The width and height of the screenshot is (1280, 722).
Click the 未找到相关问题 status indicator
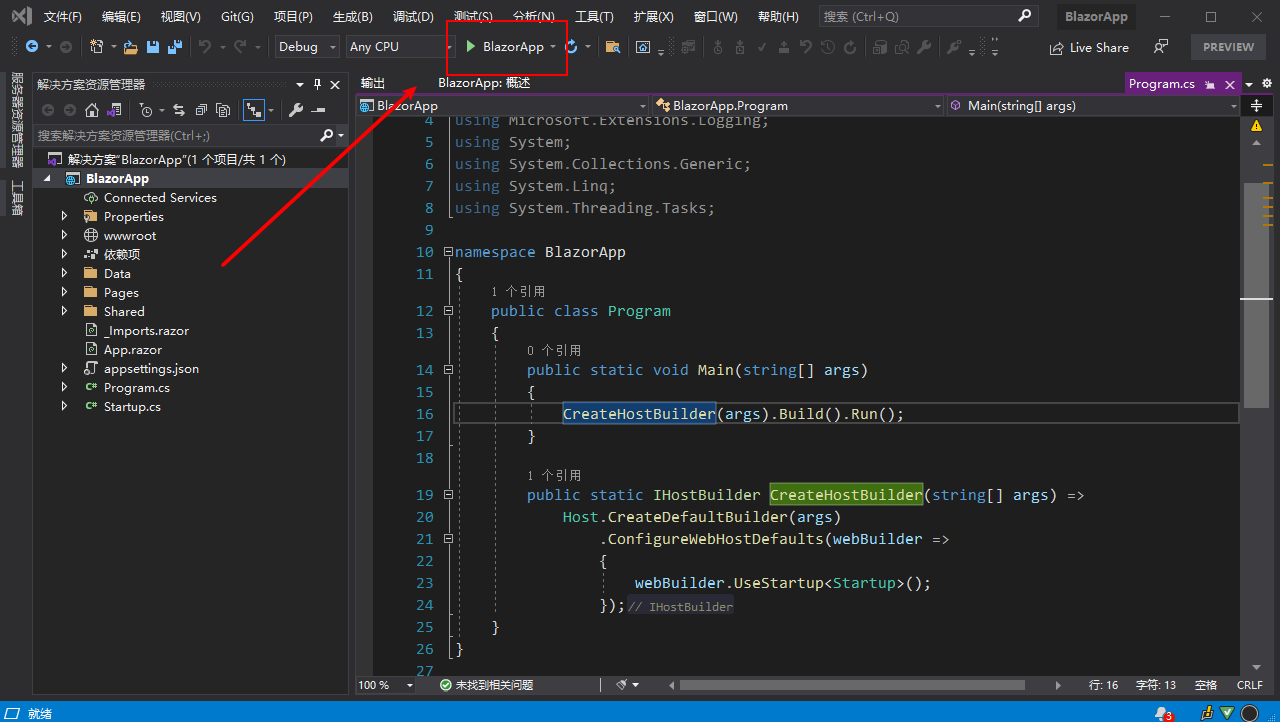tap(486, 685)
